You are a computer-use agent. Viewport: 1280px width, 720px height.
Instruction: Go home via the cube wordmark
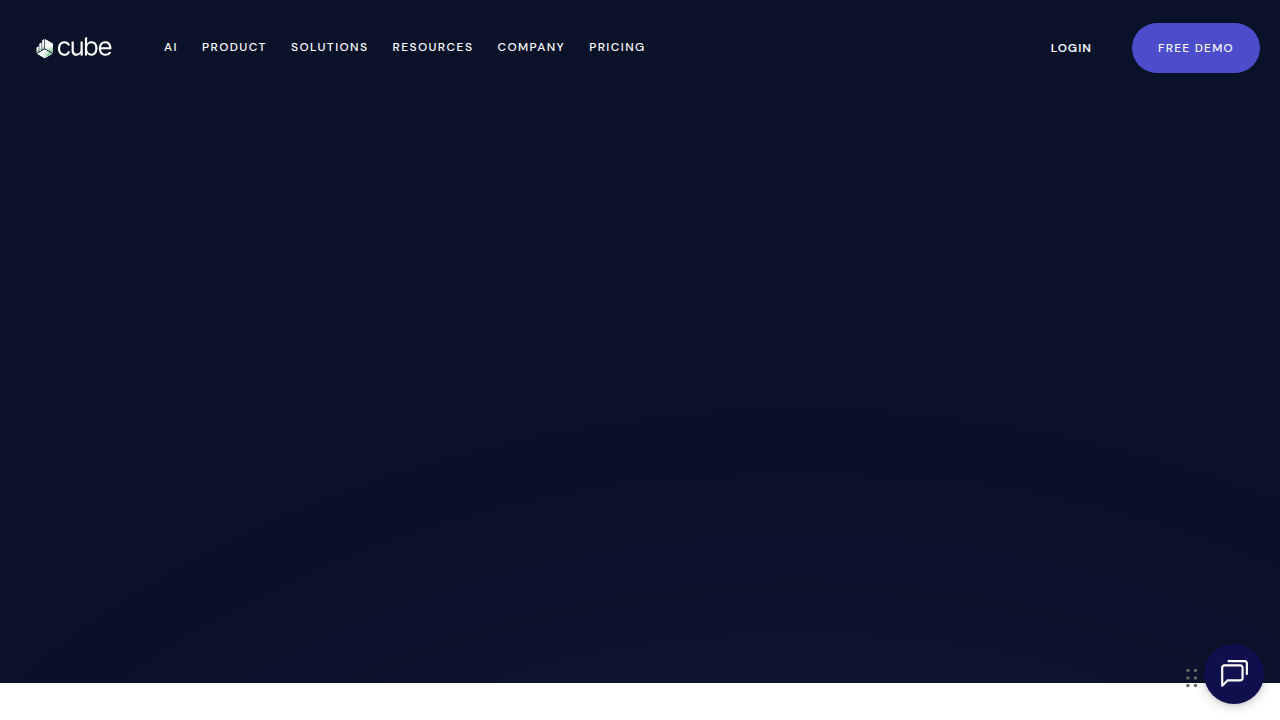tap(85, 47)
